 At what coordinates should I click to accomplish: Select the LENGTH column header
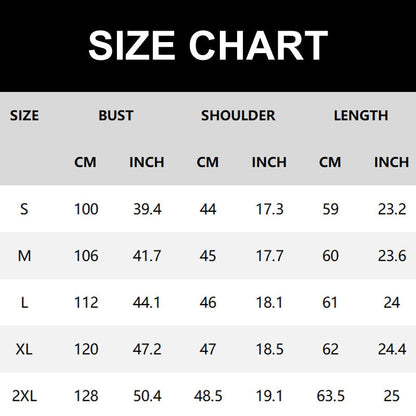(x=361, y=116)
